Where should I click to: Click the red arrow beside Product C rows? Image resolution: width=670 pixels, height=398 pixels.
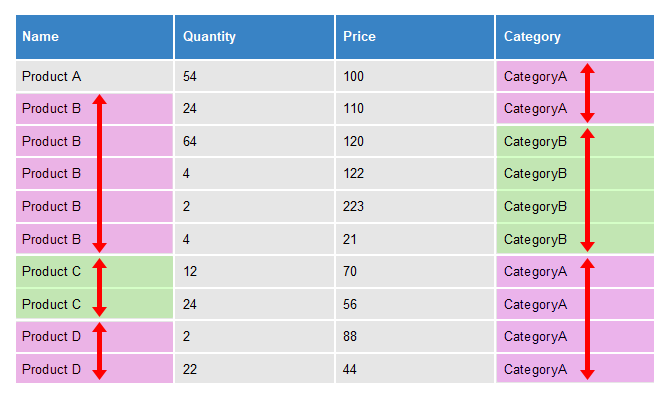pyautogui.click(x=100, y=287)
